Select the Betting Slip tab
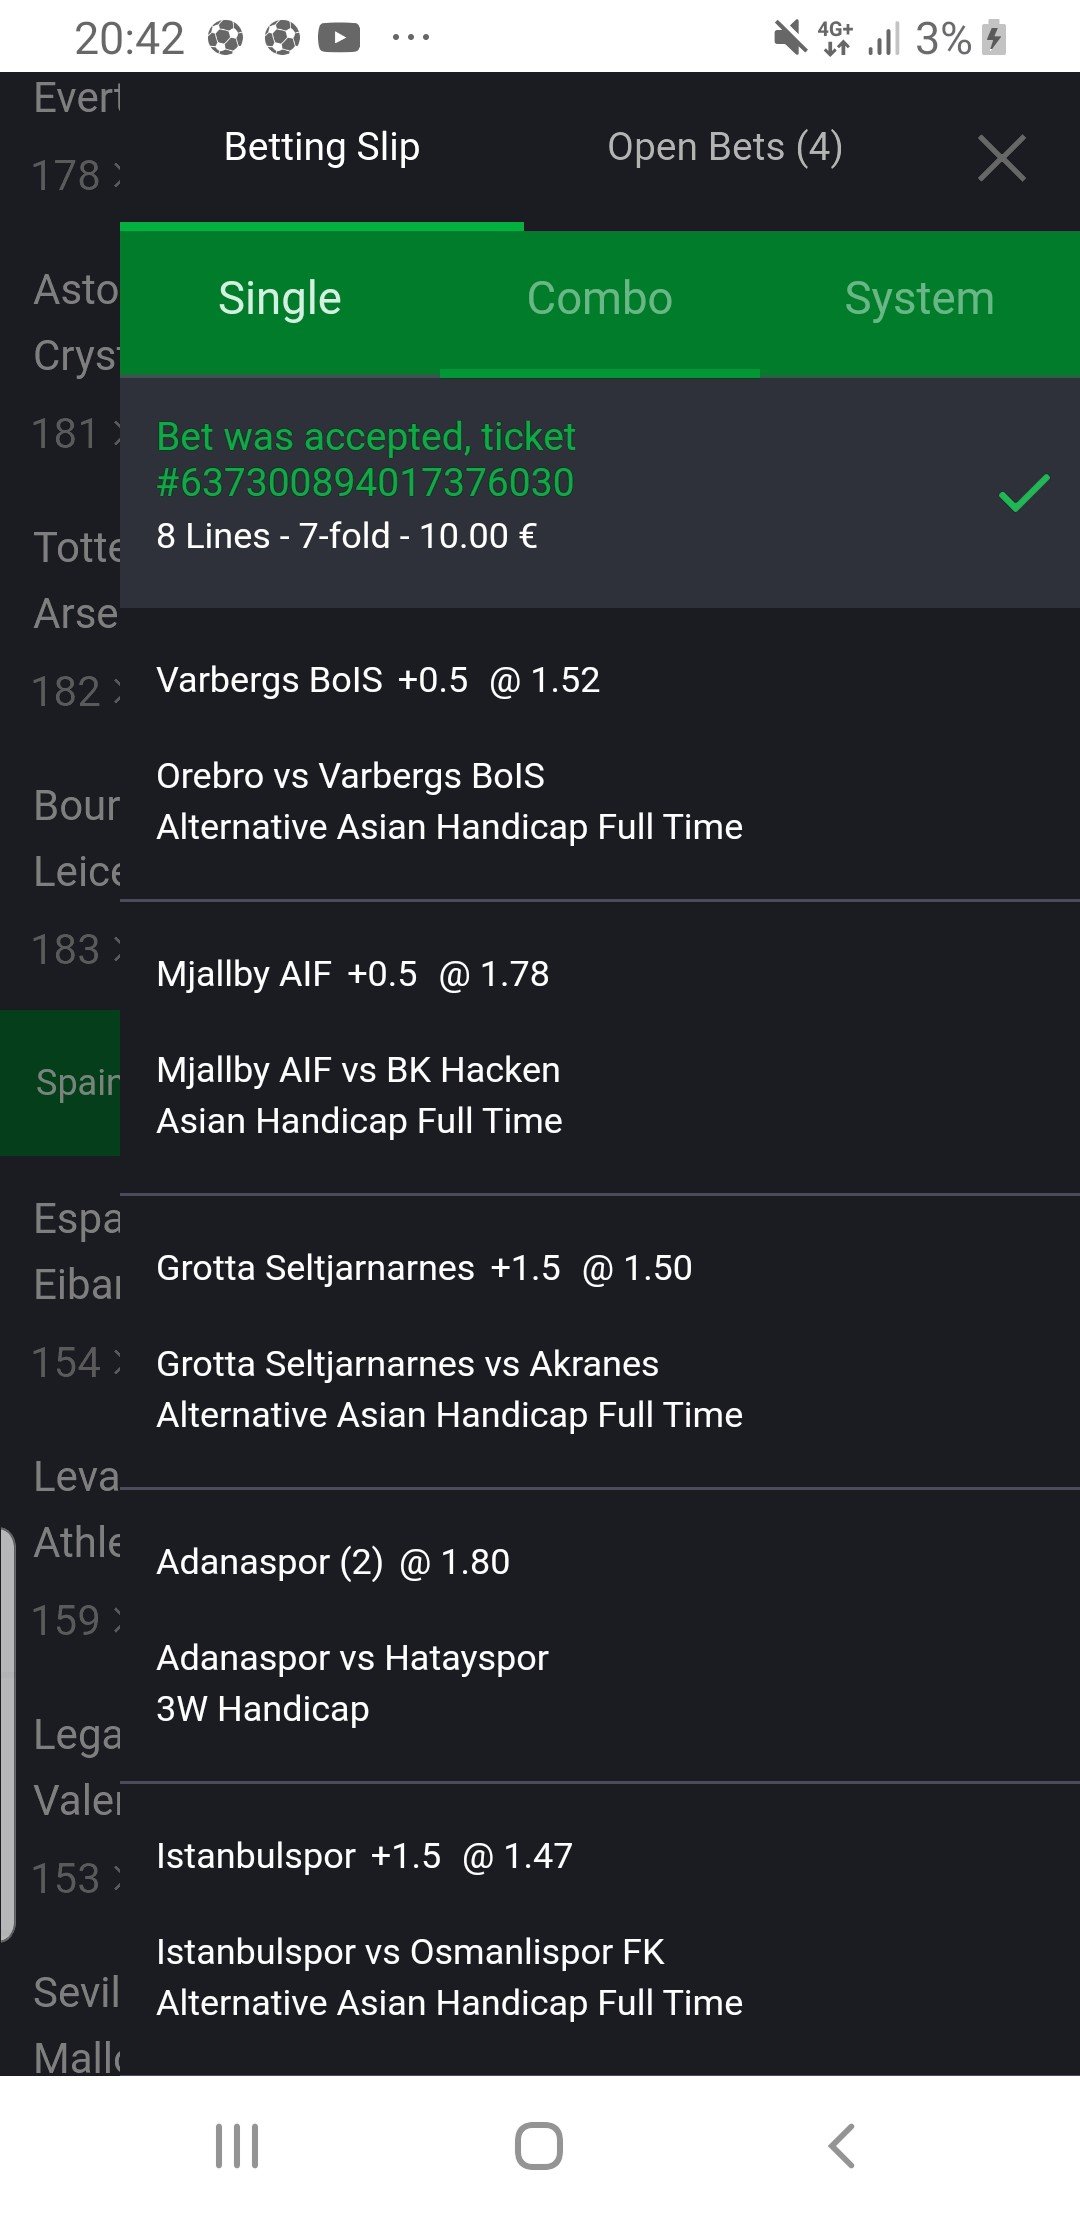This screenshot has width=1080, height=2220. pyautogui.click(x=321, y=147)
